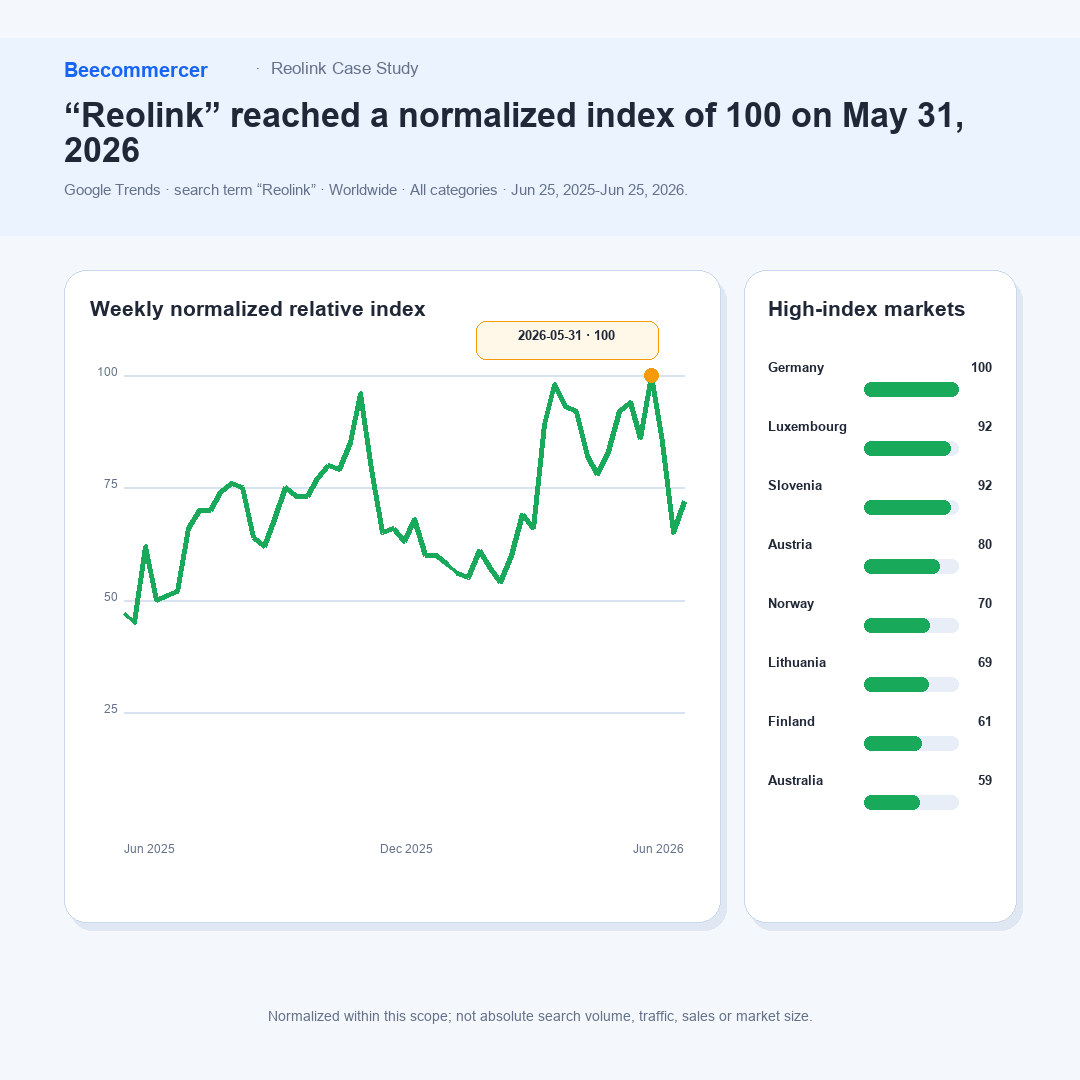Click the Lithuania value 69
The image size is (1080, 1080).
coord(985,663)
